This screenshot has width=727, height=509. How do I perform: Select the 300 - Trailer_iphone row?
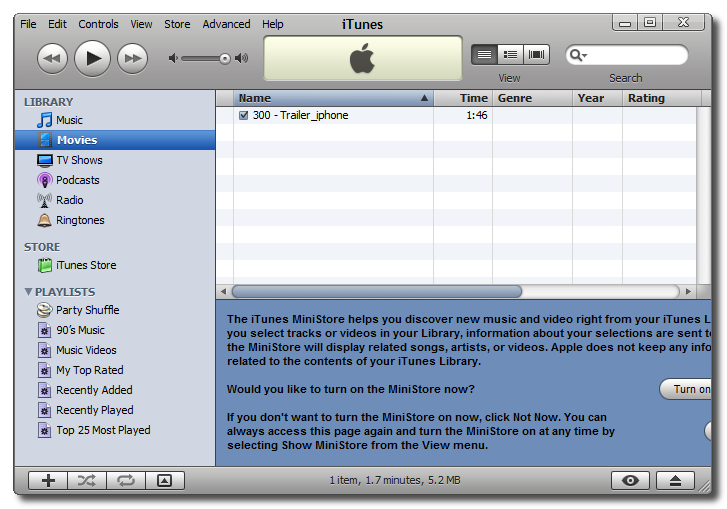(x=457, y=115)
